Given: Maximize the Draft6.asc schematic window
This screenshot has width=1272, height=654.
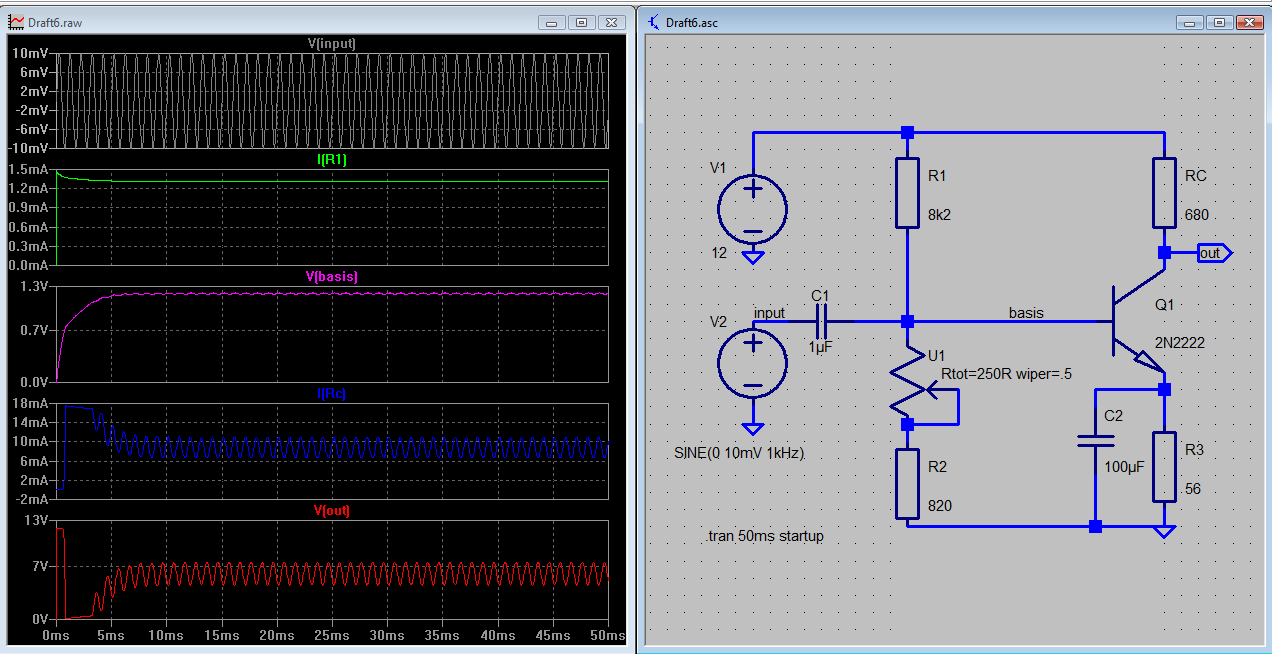Looking at the screenshot, I should tap(1219, 21).
